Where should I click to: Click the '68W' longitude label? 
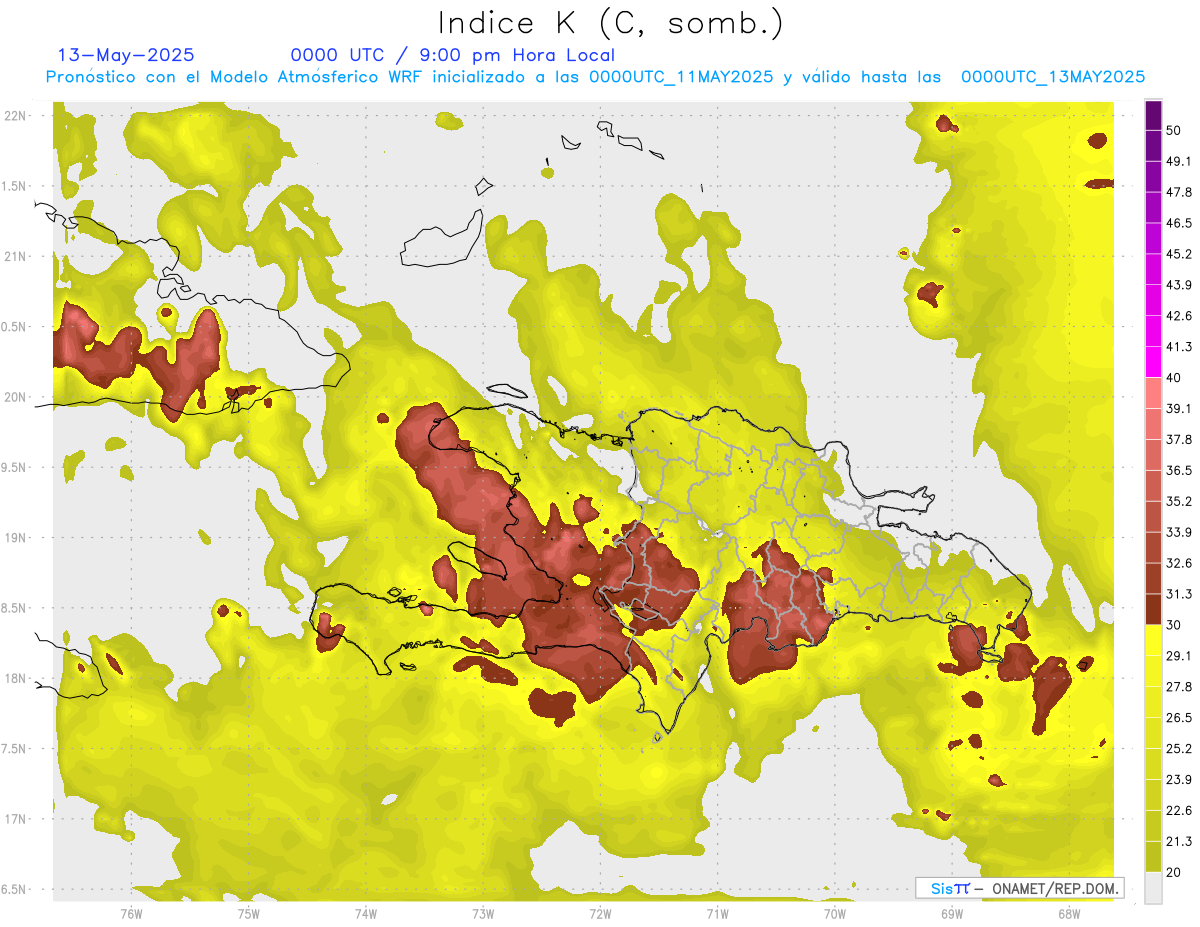[1069, 913]
